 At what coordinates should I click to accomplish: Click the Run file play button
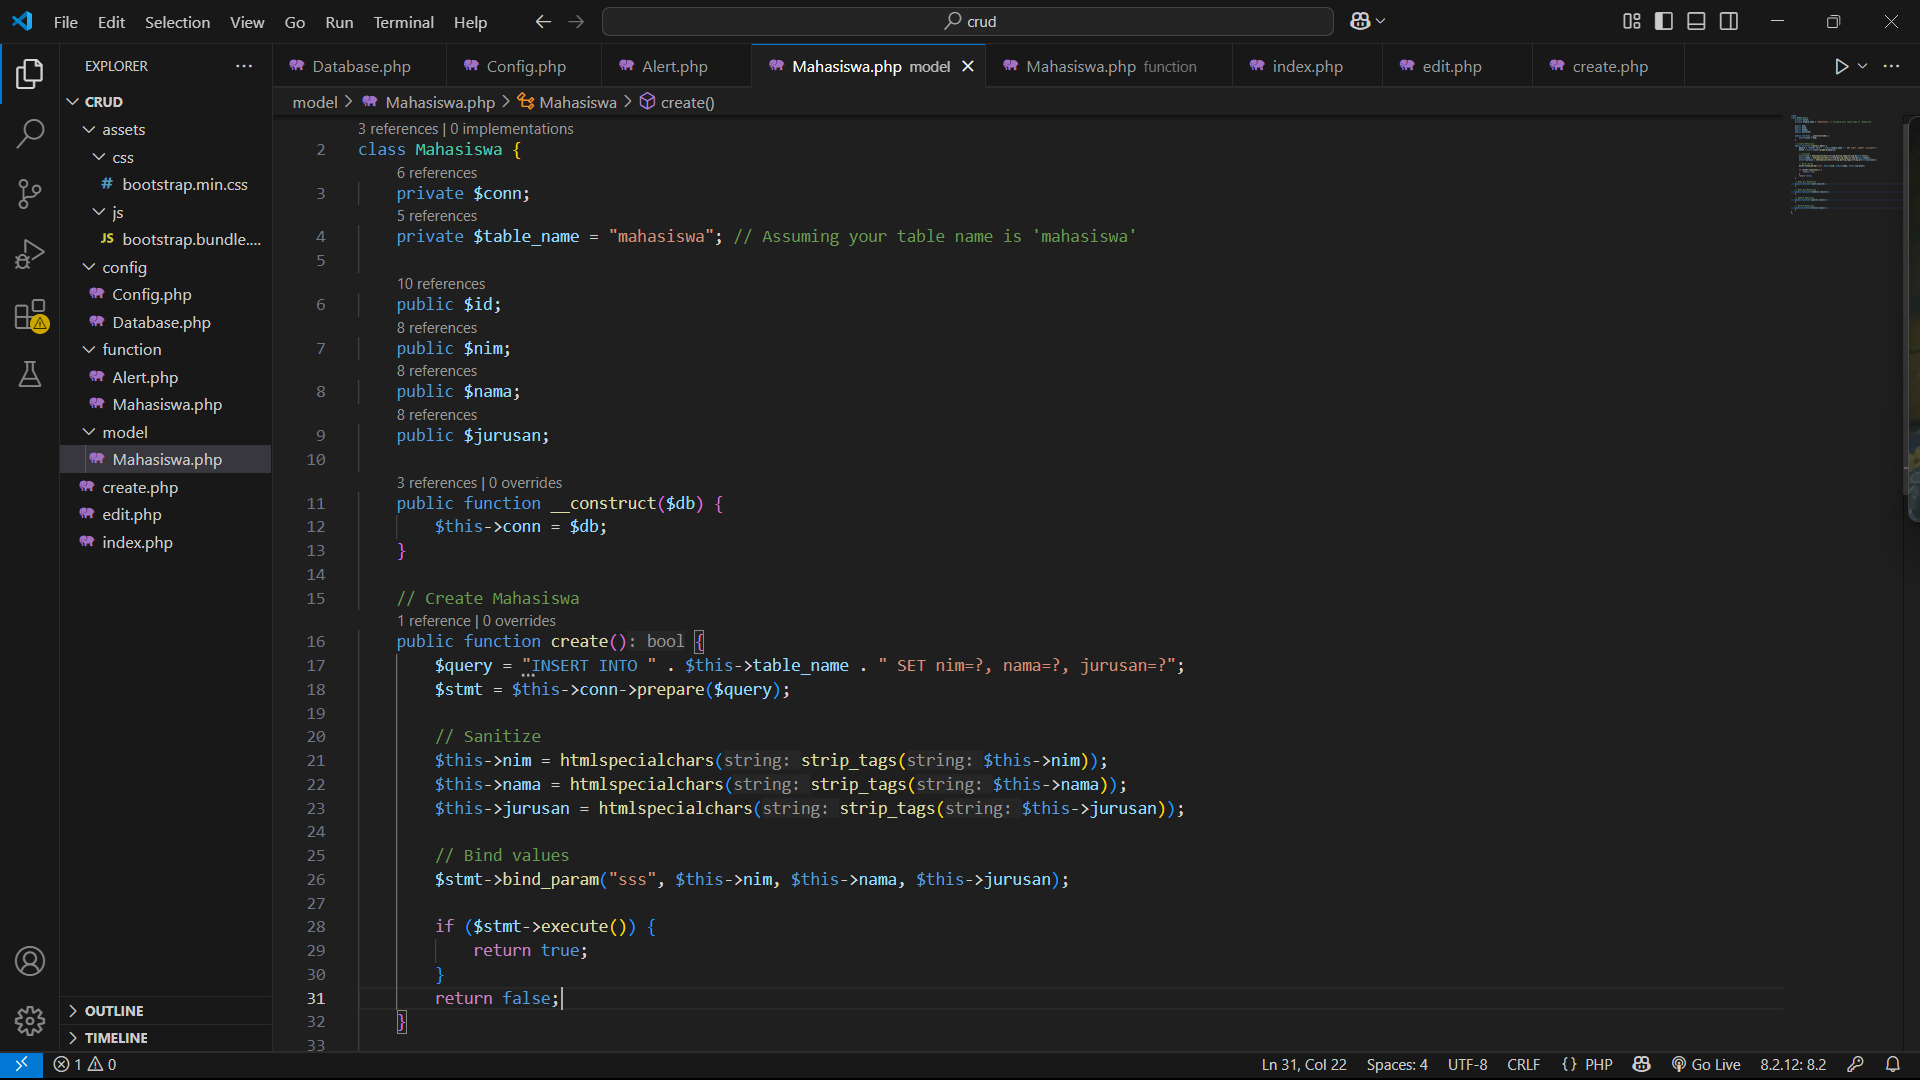pos(1841,66)
